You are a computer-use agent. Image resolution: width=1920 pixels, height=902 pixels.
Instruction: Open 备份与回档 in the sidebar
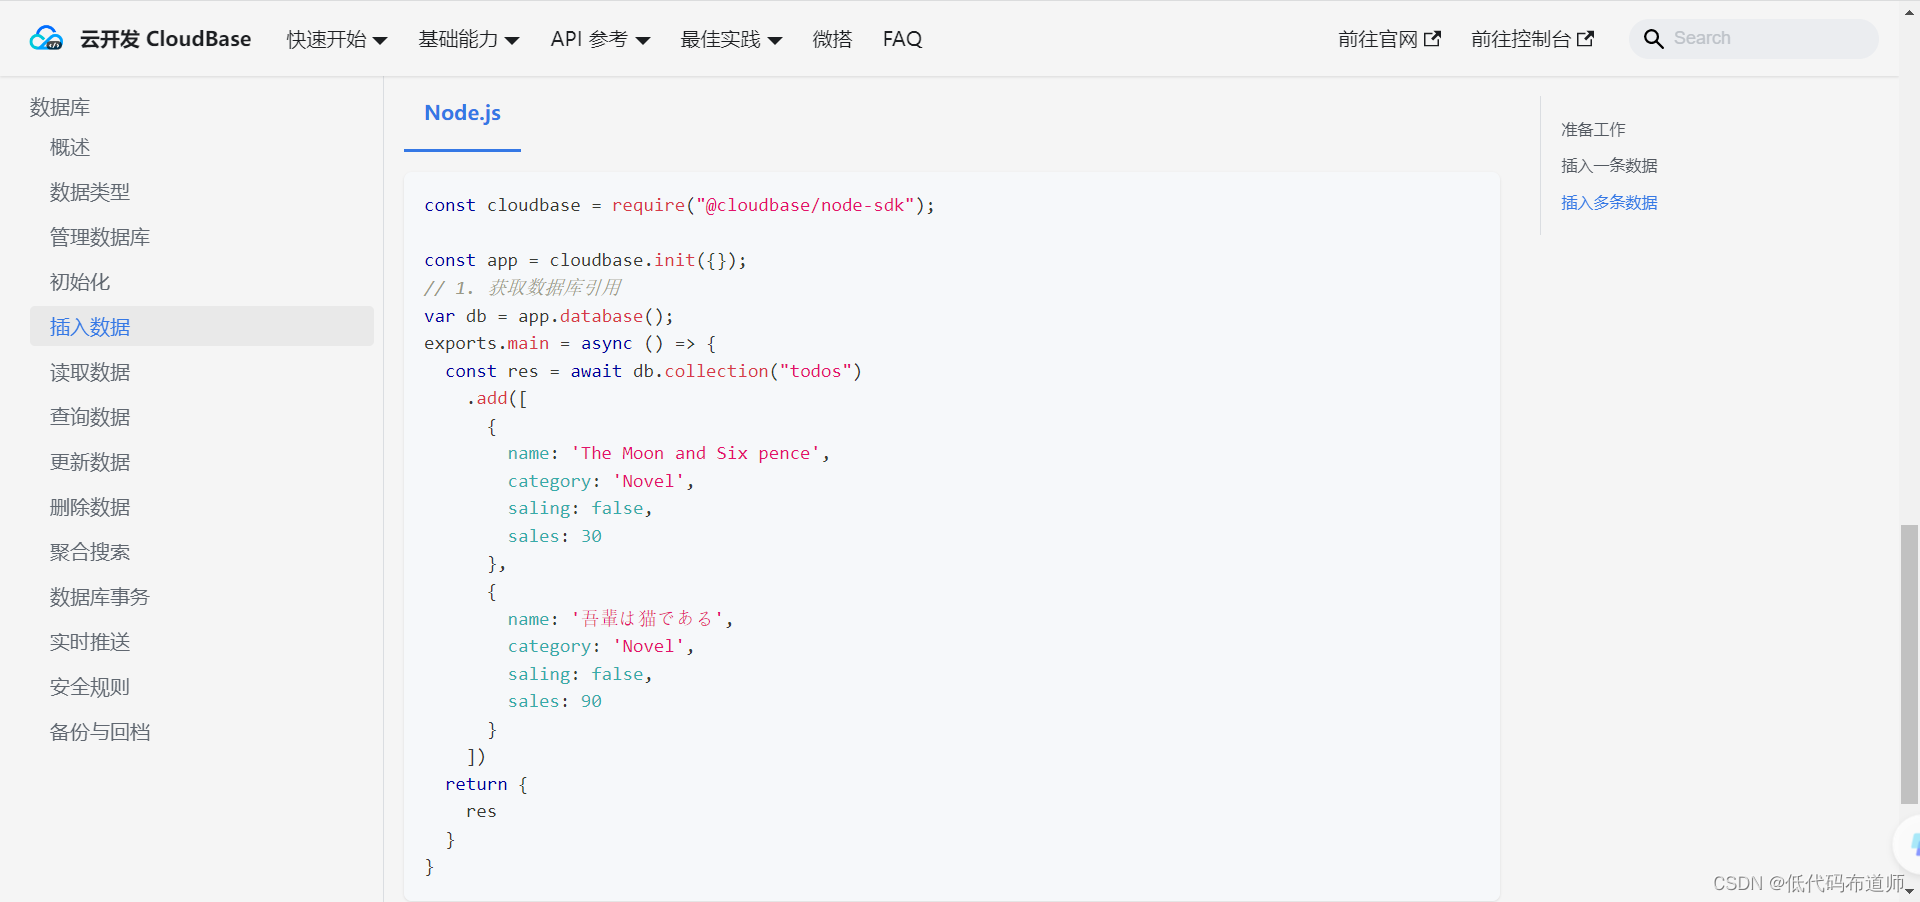100,732
